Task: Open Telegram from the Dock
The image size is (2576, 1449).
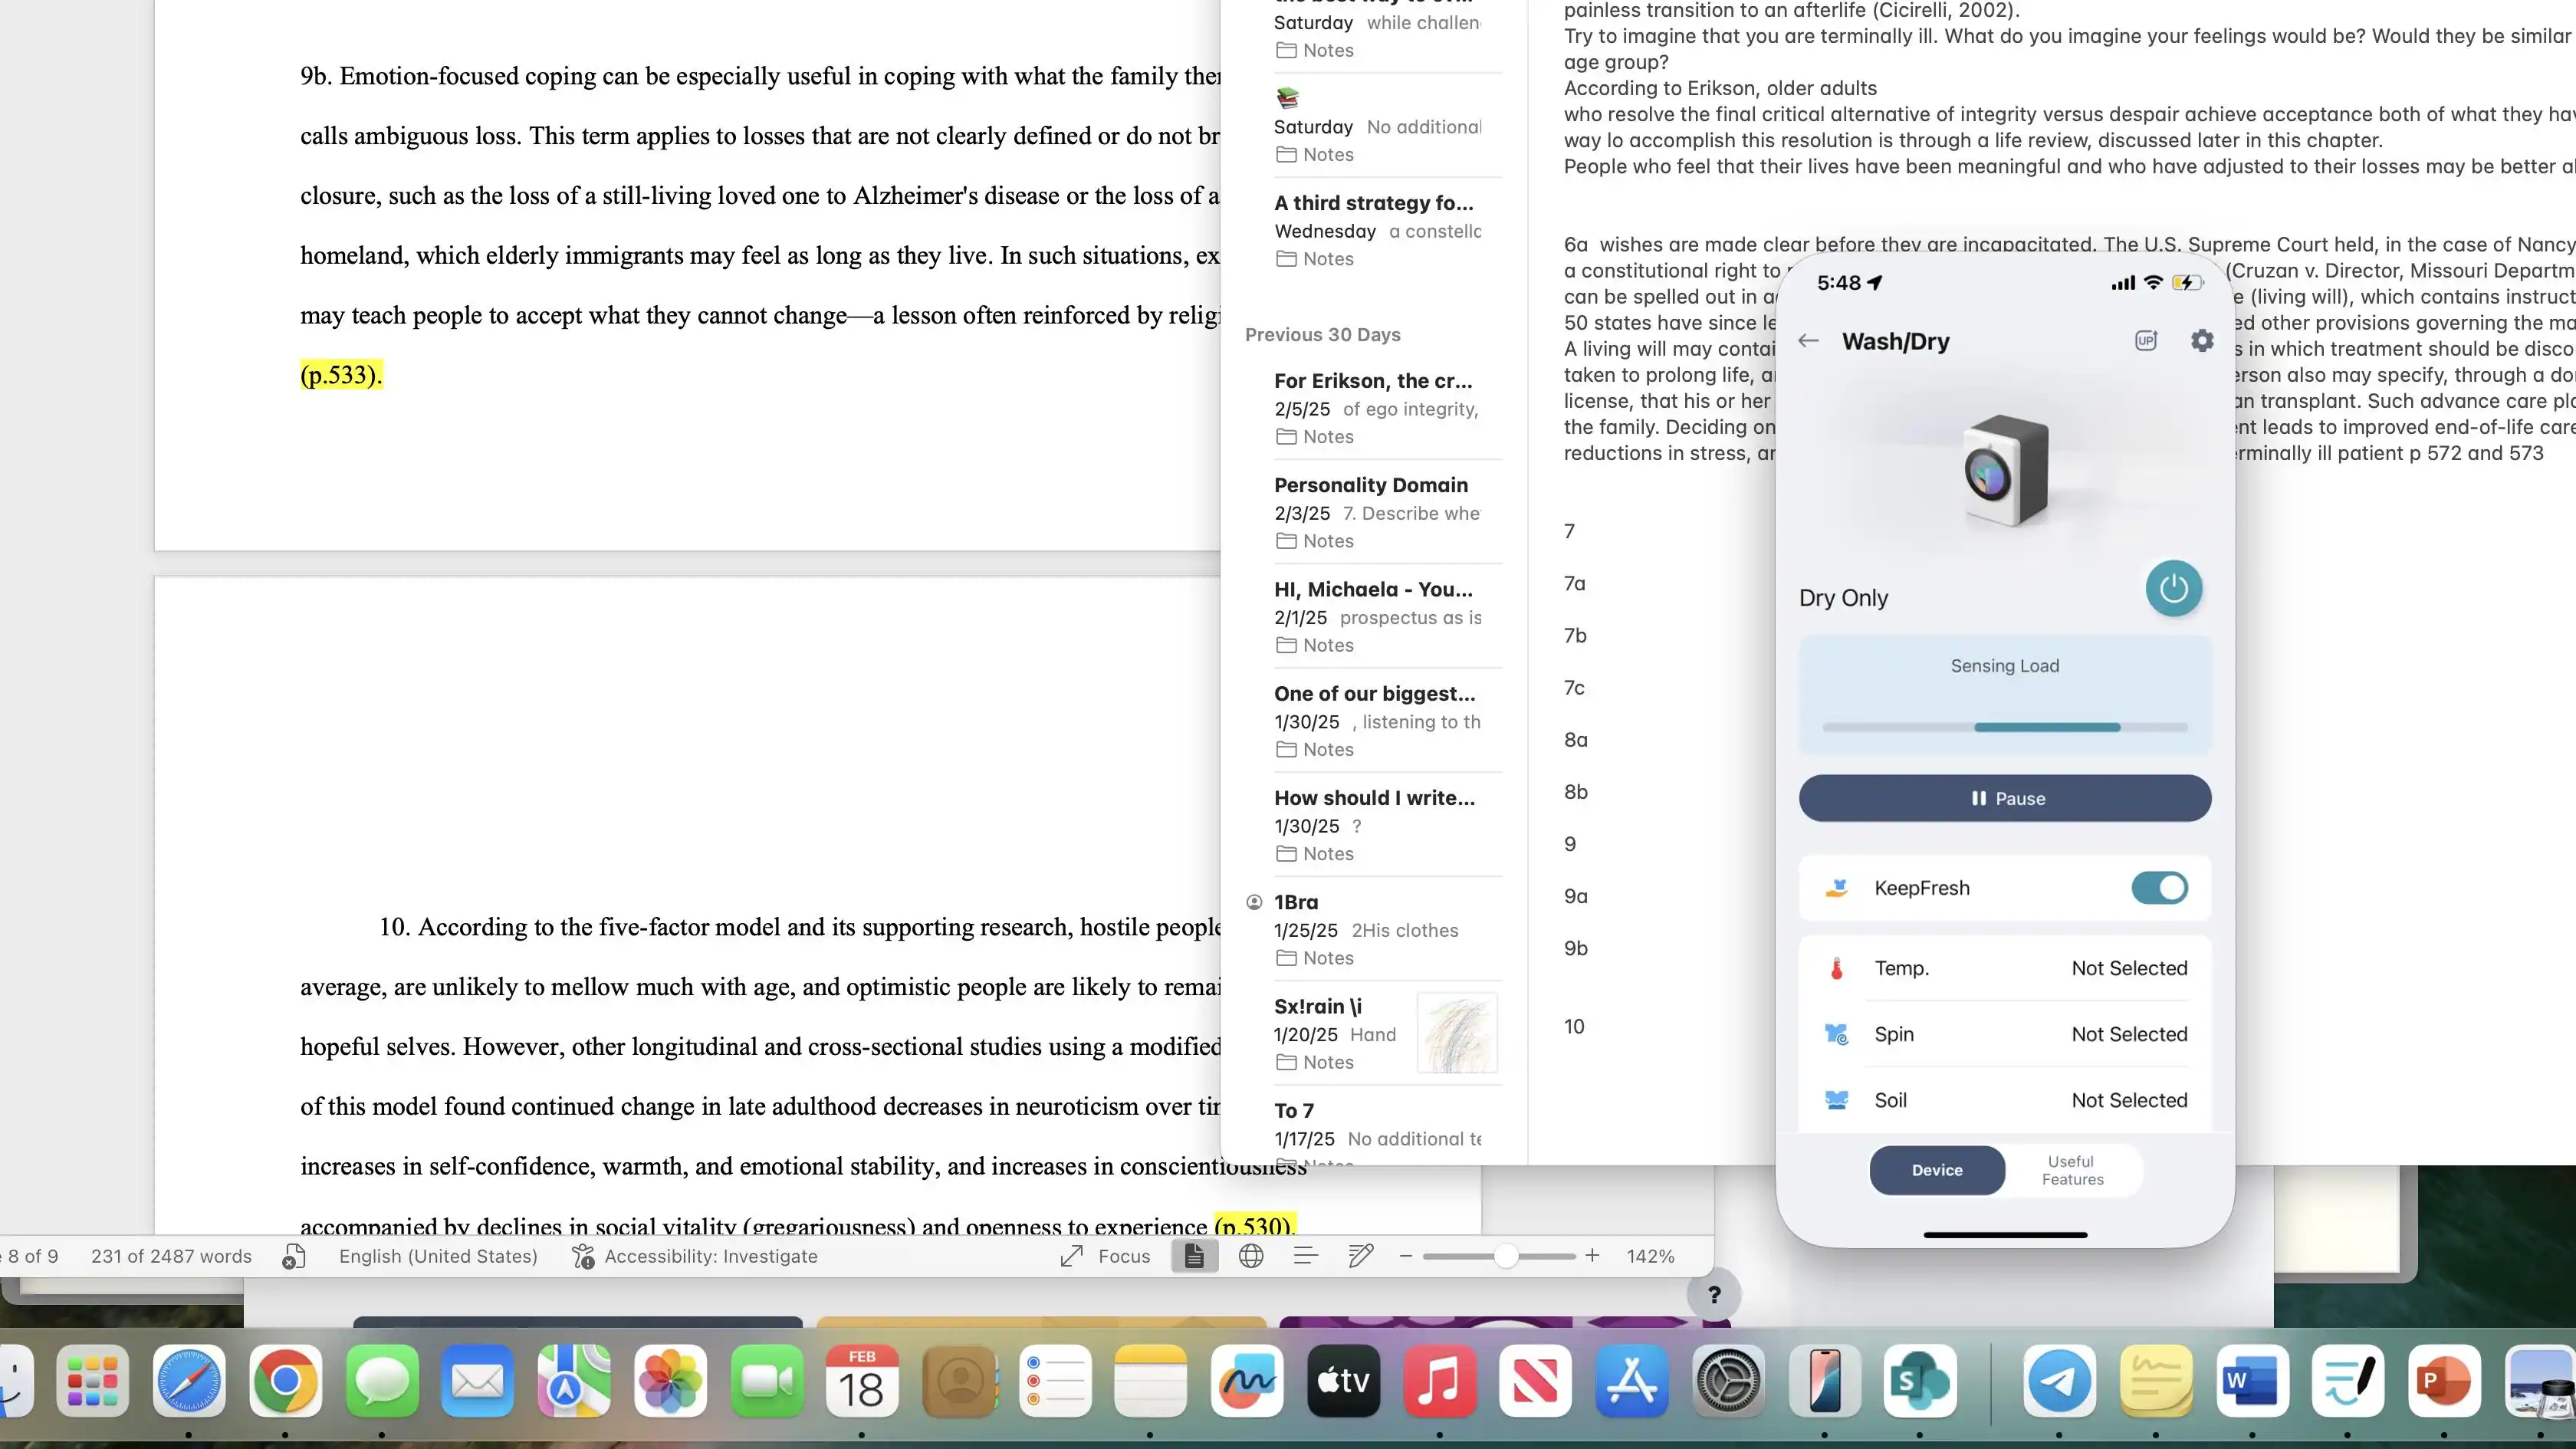Action: pyautogui.click(x=2059, y=1382)
